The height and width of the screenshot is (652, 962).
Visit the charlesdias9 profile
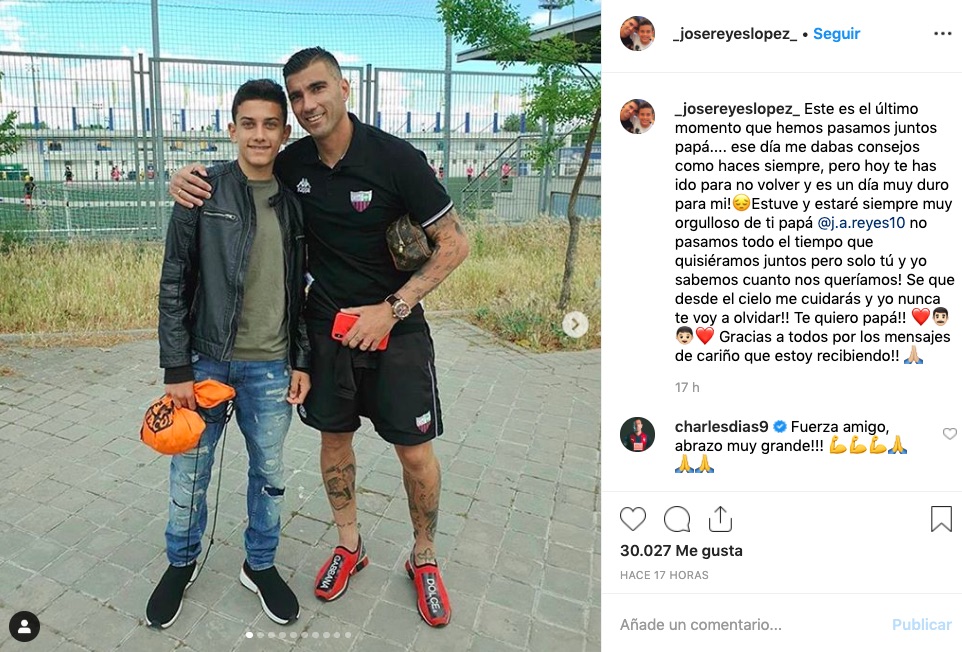pos(722,426)
